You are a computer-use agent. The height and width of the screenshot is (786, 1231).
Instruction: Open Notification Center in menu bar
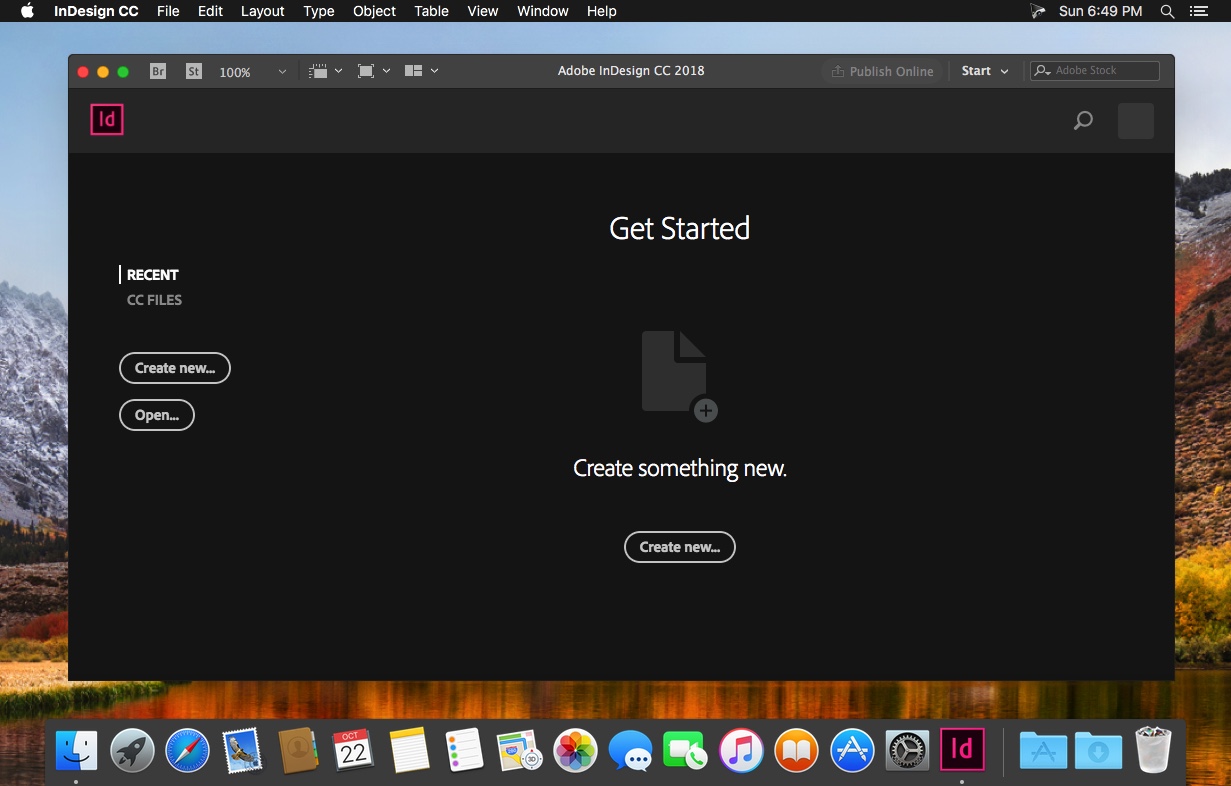[x=1199, y=11]
